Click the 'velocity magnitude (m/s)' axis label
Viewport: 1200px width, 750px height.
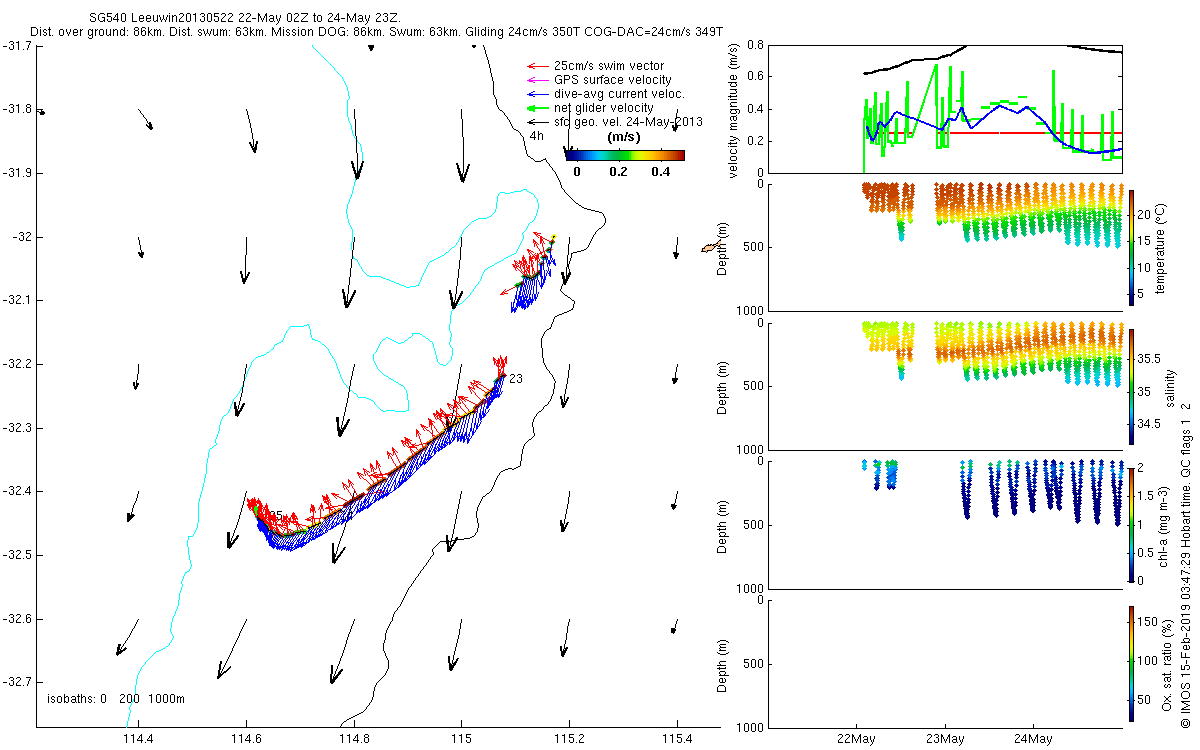[734, 110]
